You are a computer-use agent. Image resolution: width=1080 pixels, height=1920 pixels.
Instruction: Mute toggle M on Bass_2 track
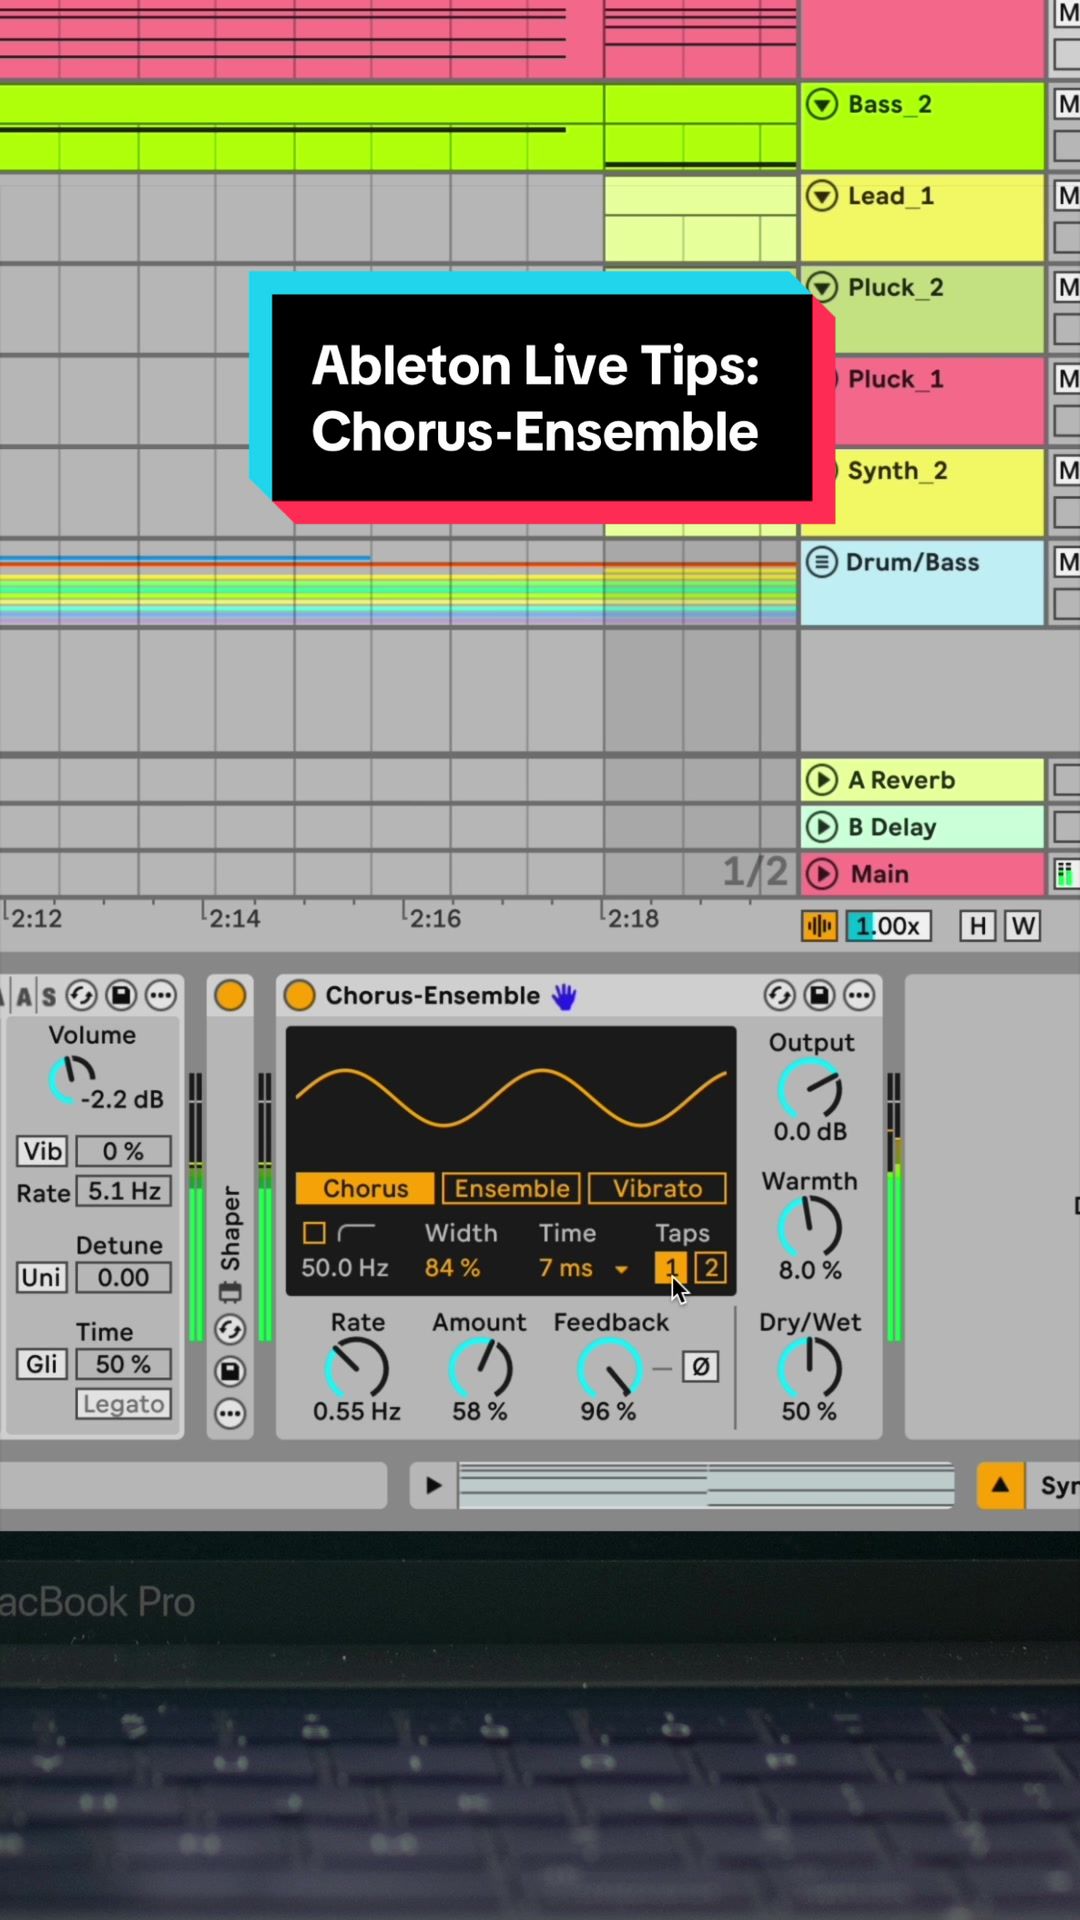[x=1067, y=104]
